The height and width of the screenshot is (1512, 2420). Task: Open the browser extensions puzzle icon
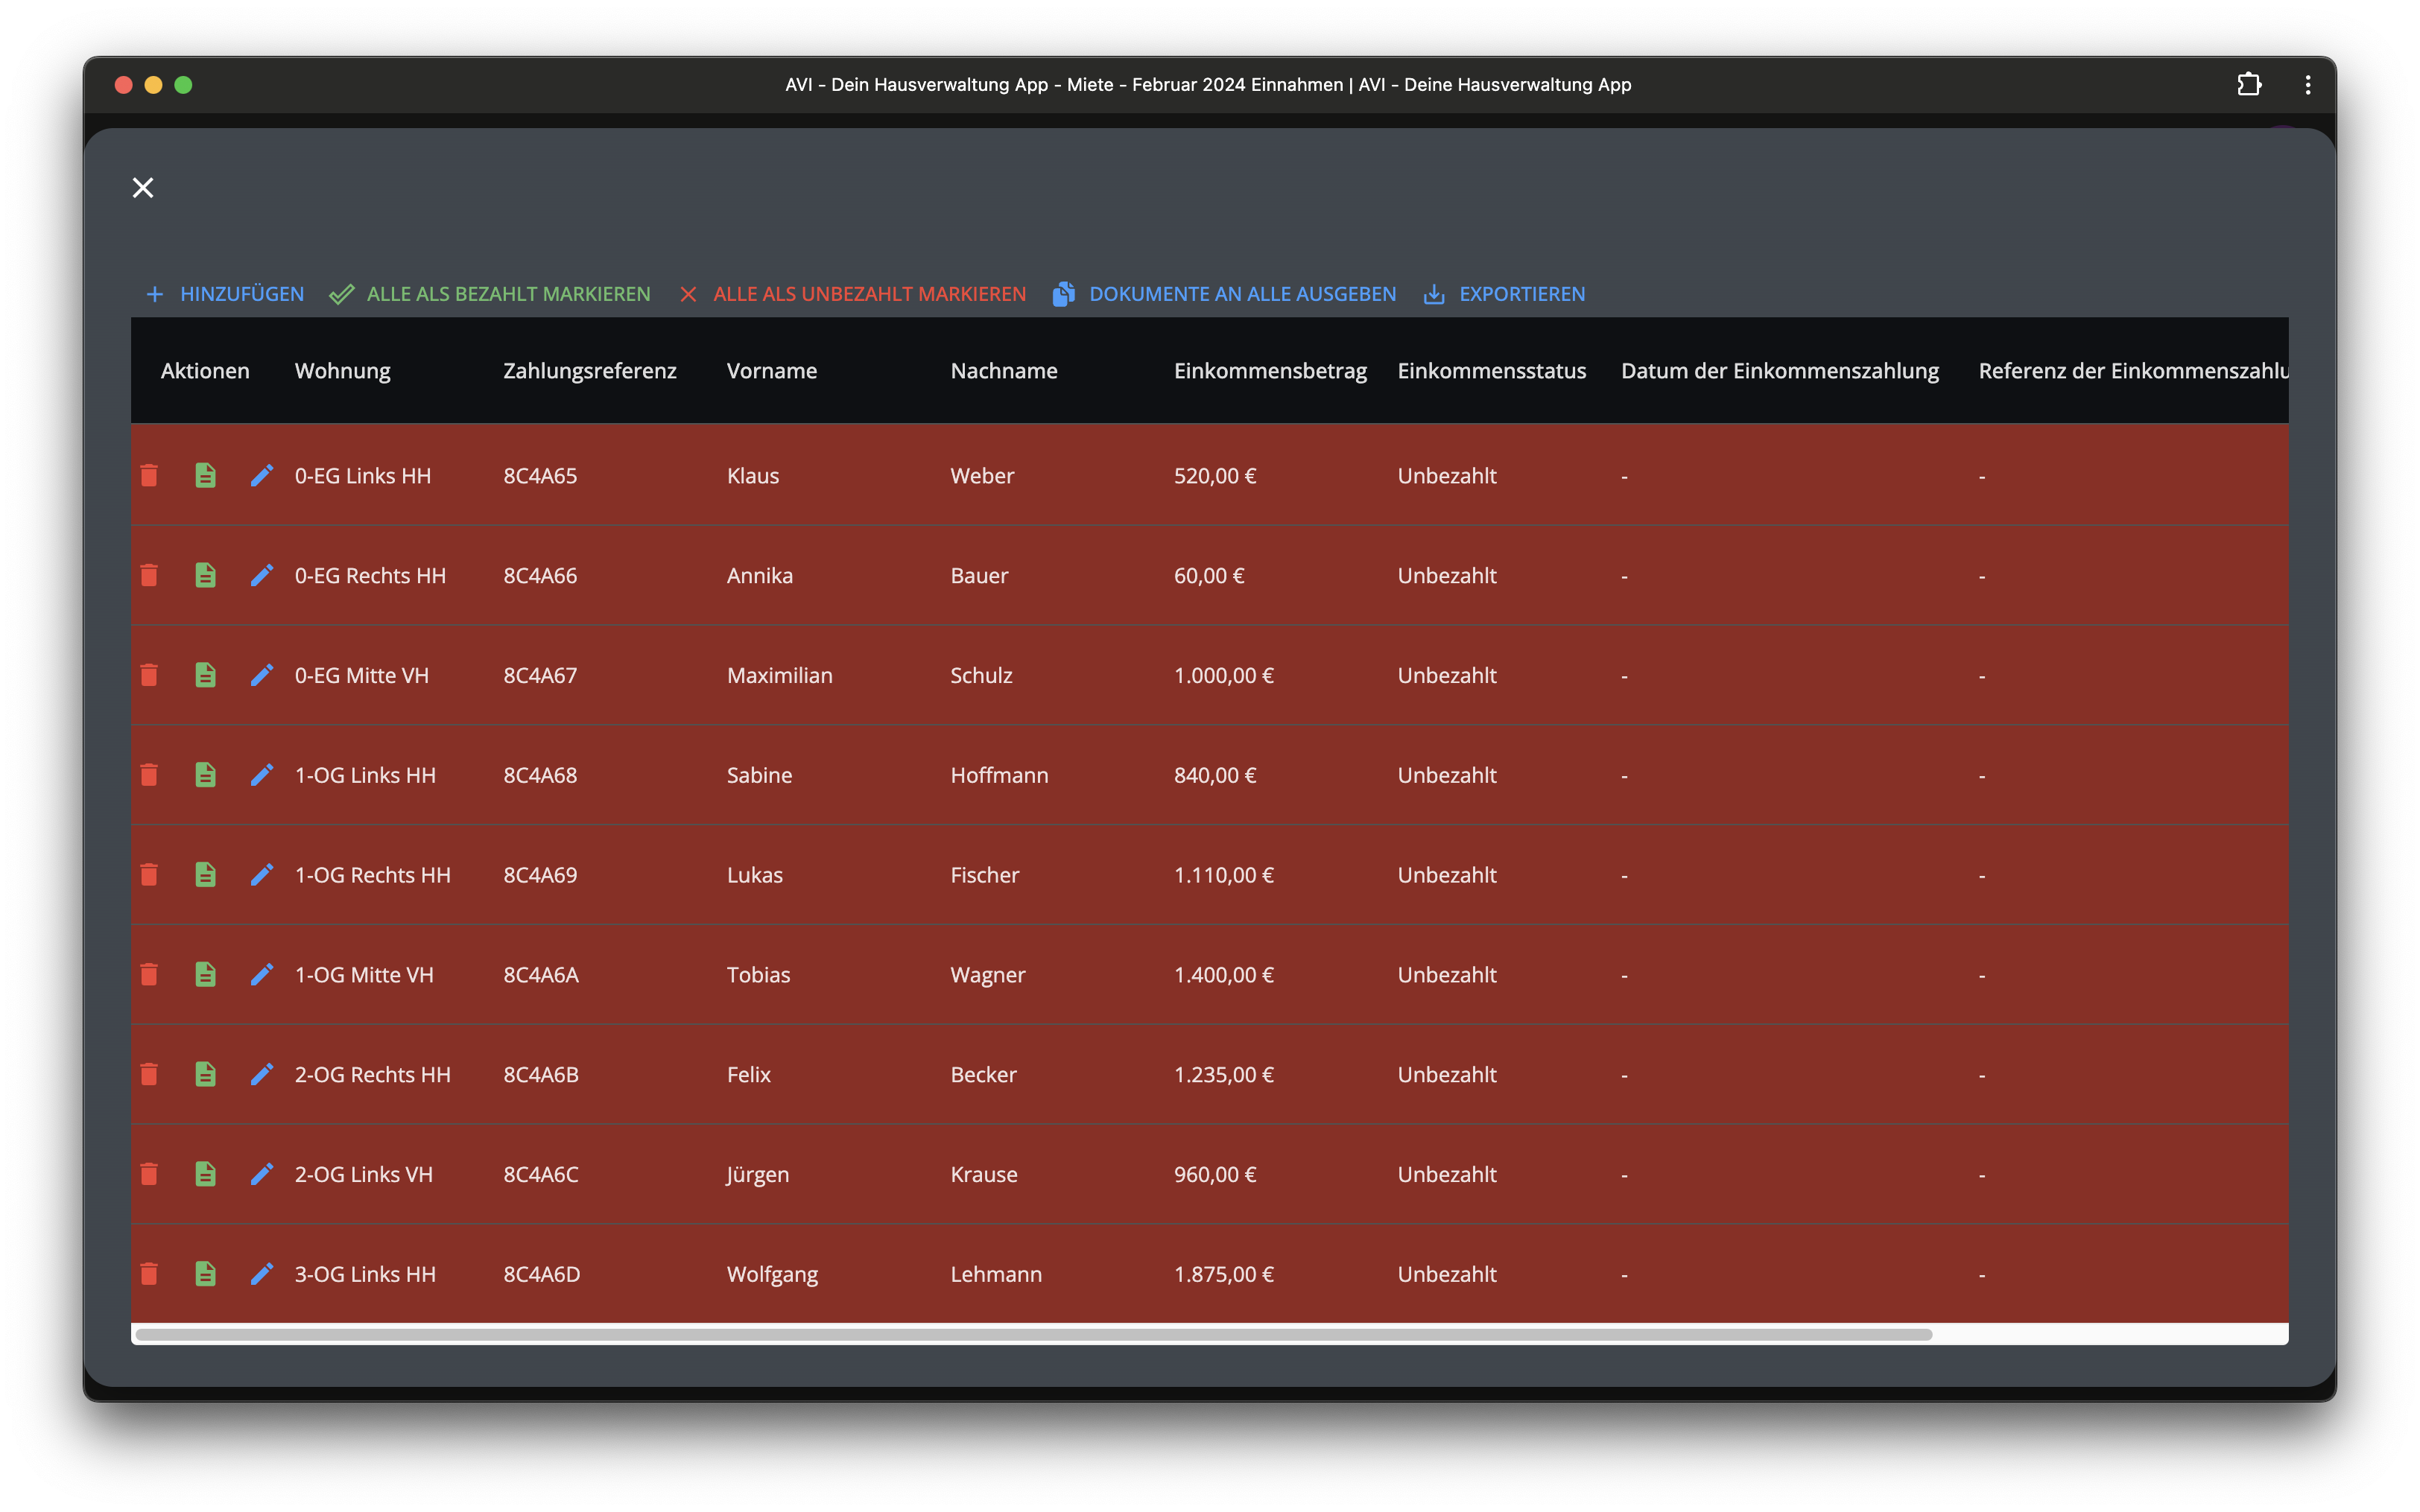coord(2249,85)
